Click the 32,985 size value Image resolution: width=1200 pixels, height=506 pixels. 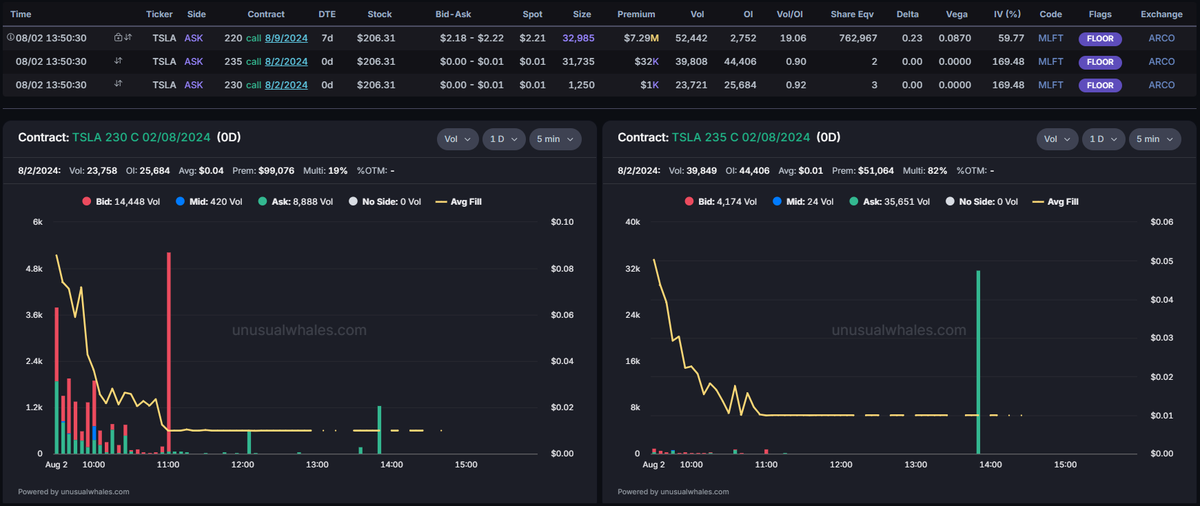(578, 37)
